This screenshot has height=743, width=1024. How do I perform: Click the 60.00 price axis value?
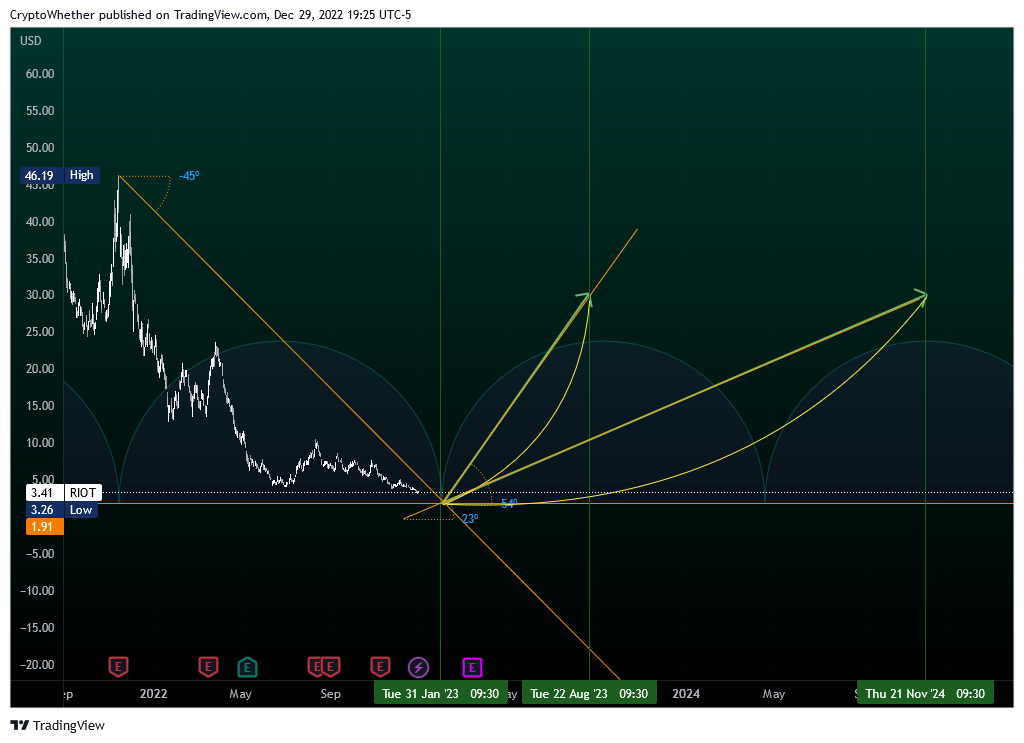pyautogui.click(x=40, y=74)
